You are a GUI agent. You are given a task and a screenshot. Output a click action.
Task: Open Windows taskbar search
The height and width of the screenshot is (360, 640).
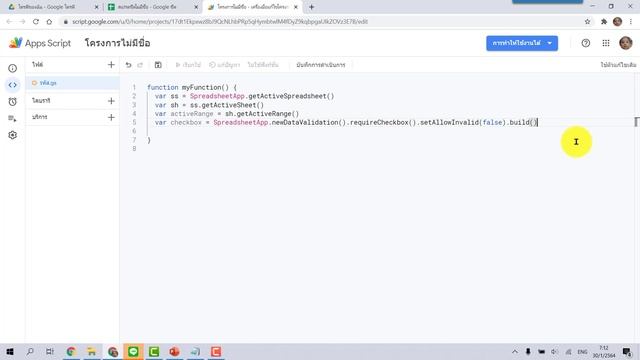30,351
